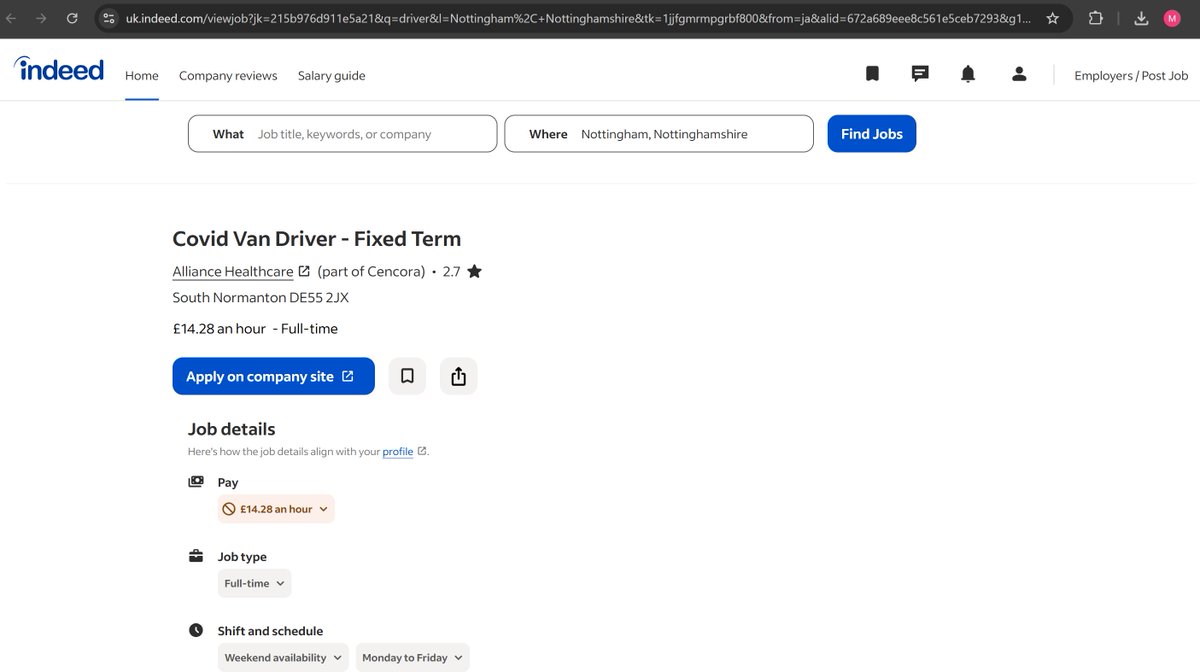This screenshot has width=1200, height=672.
Task: Click the Job type briefcase icon
Action: pos(196,556)
